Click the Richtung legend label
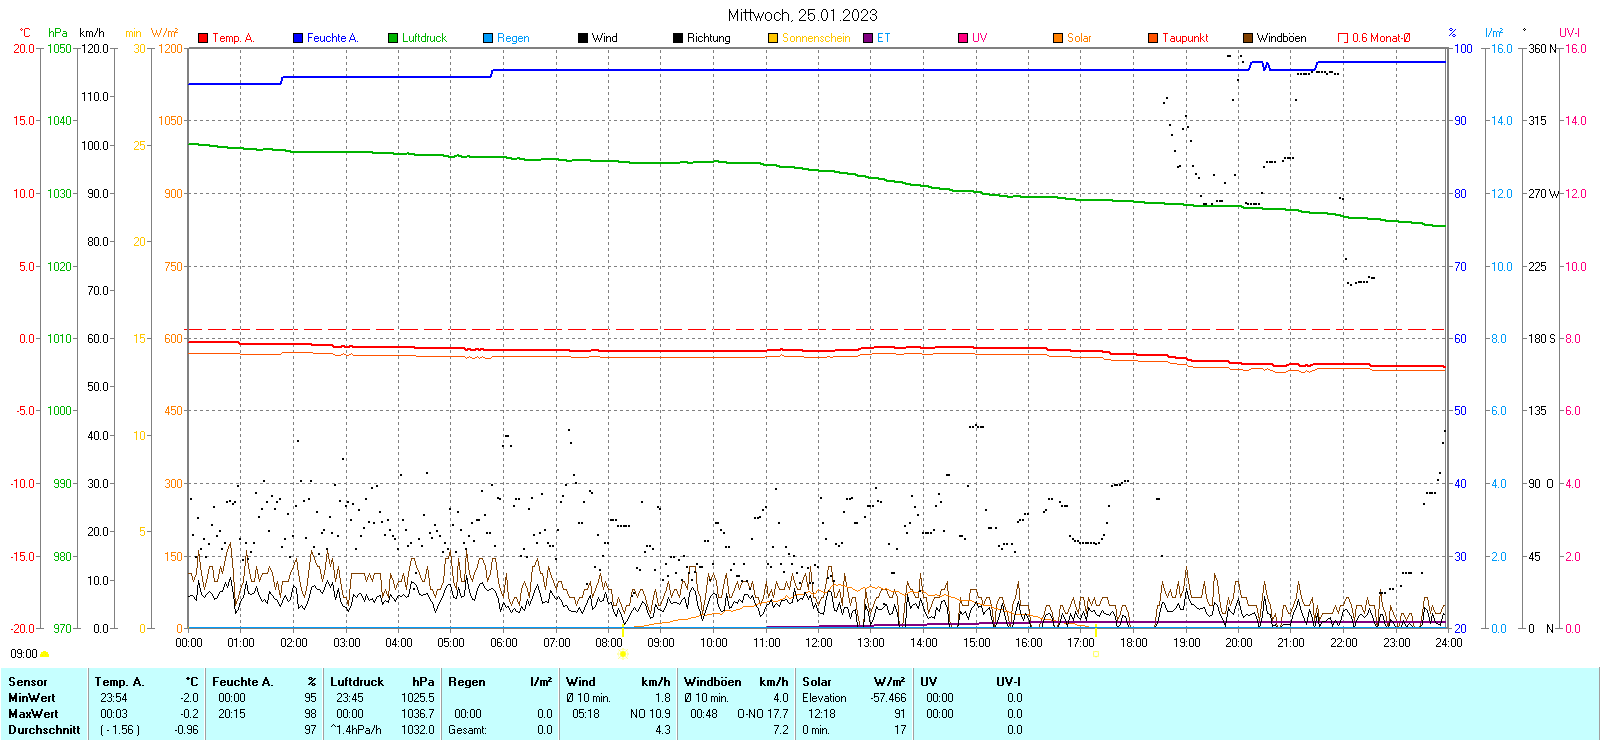This screenshot has width=1600, height=740. pyautogui.click(x=708, y=38)
